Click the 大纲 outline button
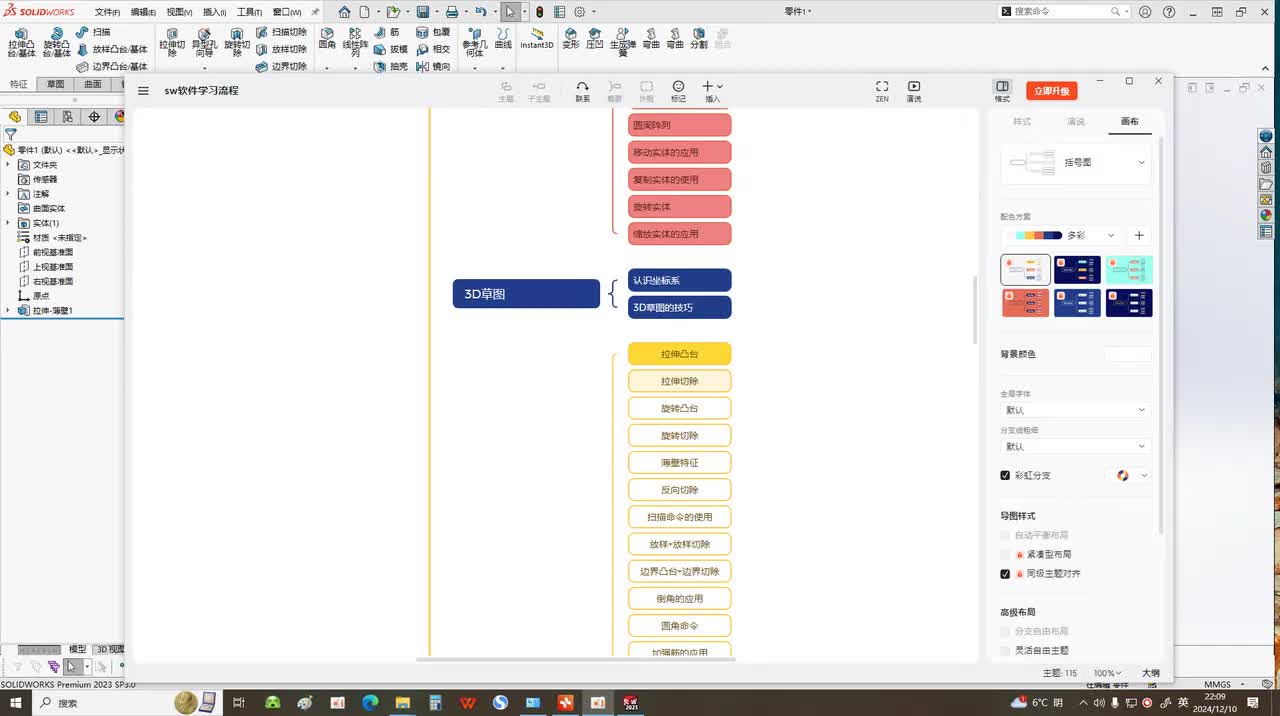The width and height of the screenshot is (1280, 716). coord(1151,673)
